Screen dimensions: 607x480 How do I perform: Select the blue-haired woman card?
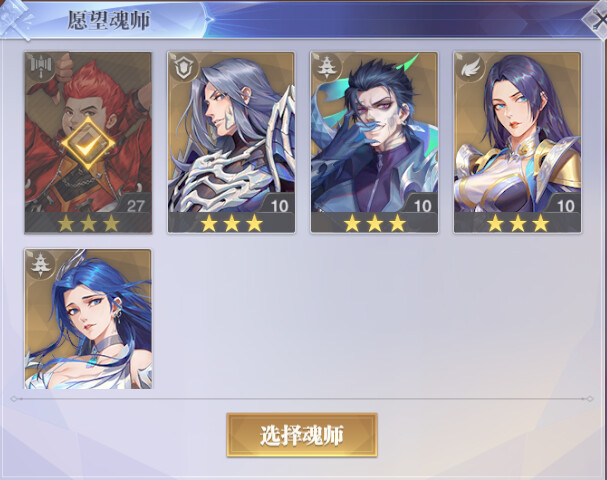pos(88,319)
